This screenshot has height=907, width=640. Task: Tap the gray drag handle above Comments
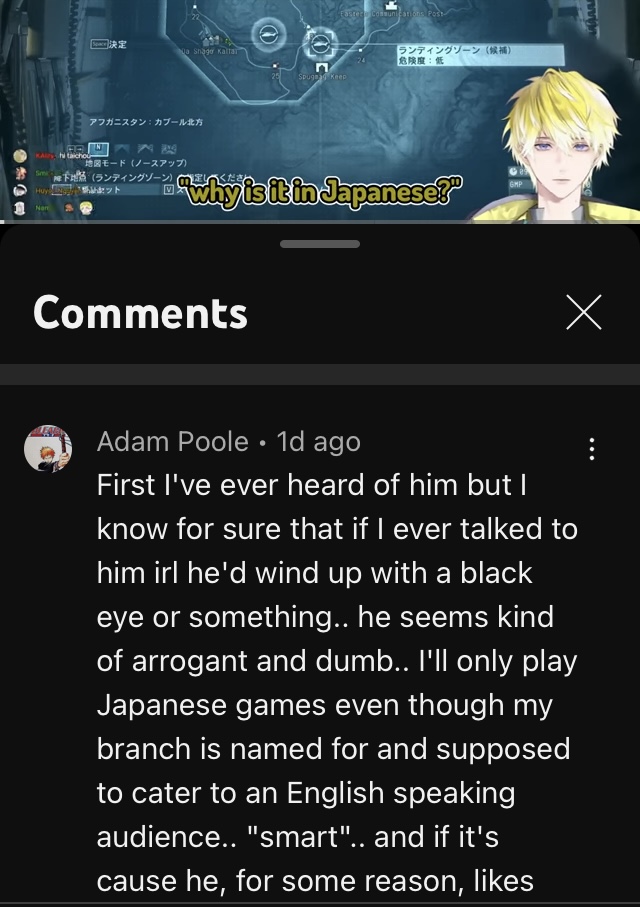coord(320,244)
